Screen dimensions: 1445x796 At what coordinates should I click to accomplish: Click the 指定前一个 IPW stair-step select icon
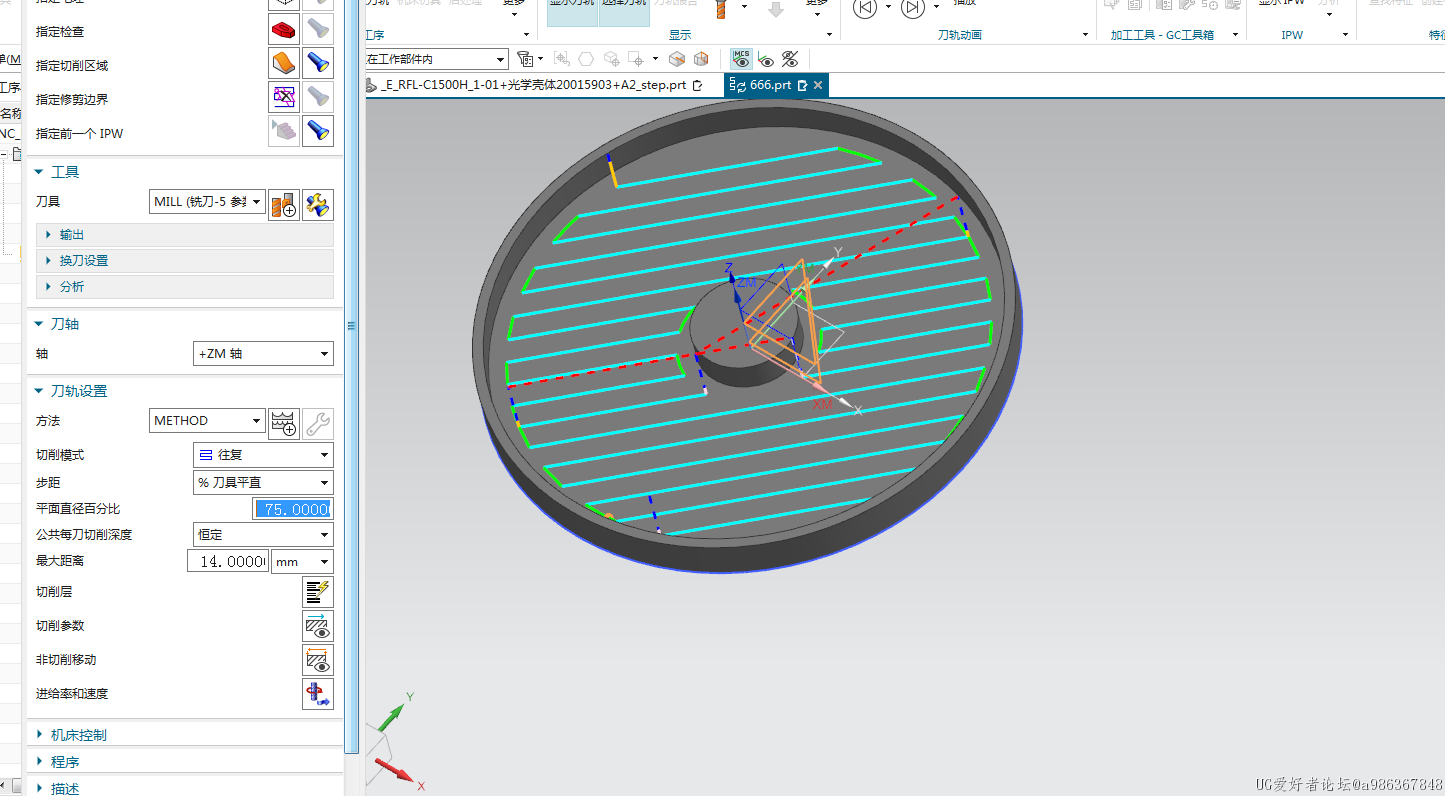click(x=284, y=131)
